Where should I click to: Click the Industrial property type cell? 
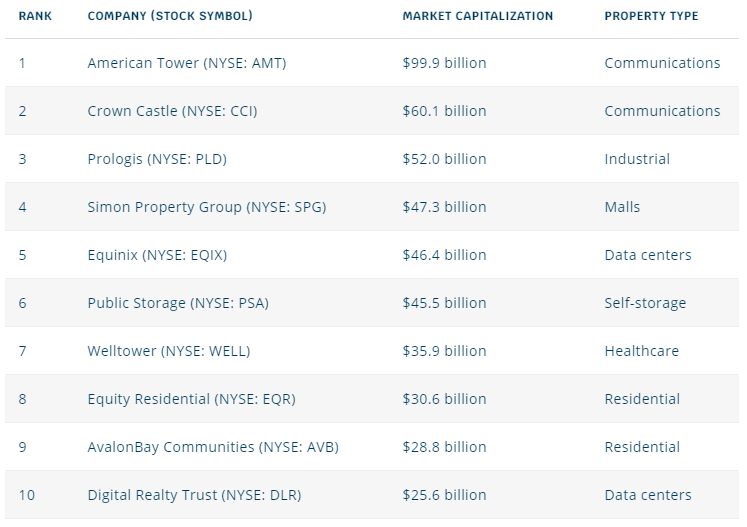(x=637, y=159)
